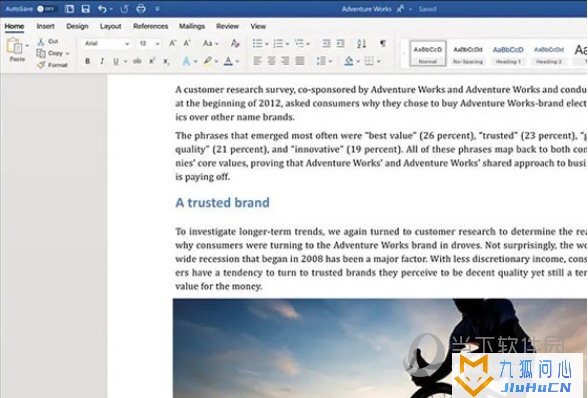Sort text with the A-Z sort icon
The height and width of the screenshot is (398, 588).
tap(362, 44)
